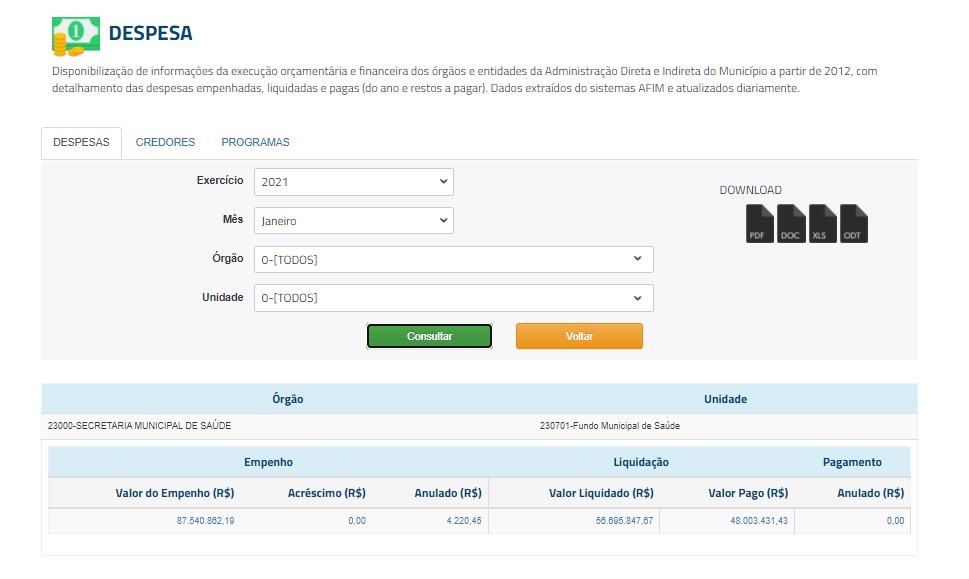969x579 pixels.
Task: Click the Fundo Municipal de Saúde unit
Action: tap(610, 426)
